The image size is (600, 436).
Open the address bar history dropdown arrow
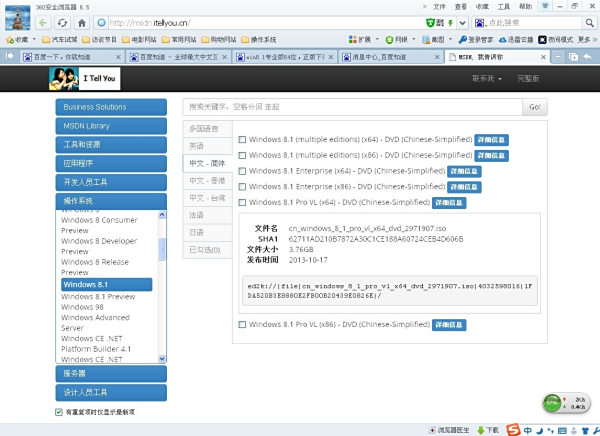coord(462,23)
